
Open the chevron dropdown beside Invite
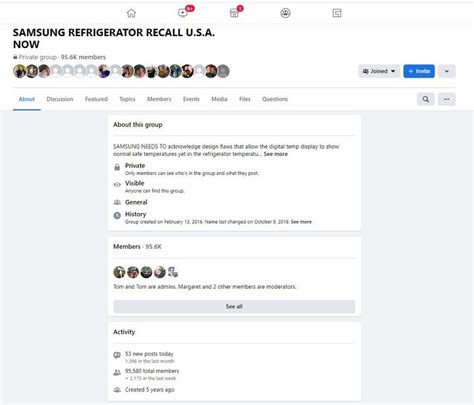click(x=447, y=71)
